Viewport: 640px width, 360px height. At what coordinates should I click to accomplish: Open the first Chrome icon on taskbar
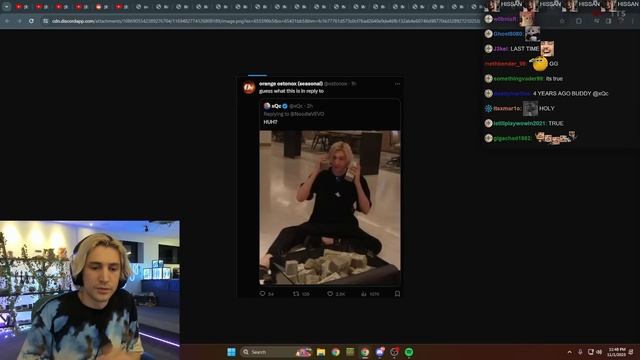point(336,352)
